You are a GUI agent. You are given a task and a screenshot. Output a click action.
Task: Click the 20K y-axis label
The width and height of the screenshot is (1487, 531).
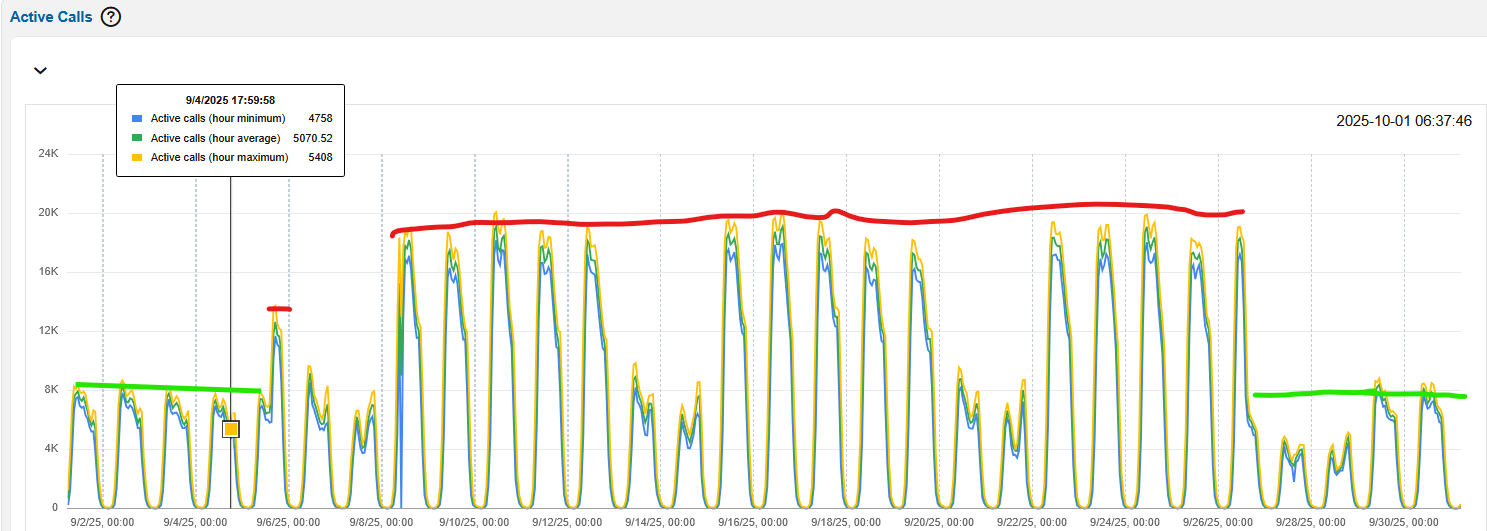coord(49,214)
